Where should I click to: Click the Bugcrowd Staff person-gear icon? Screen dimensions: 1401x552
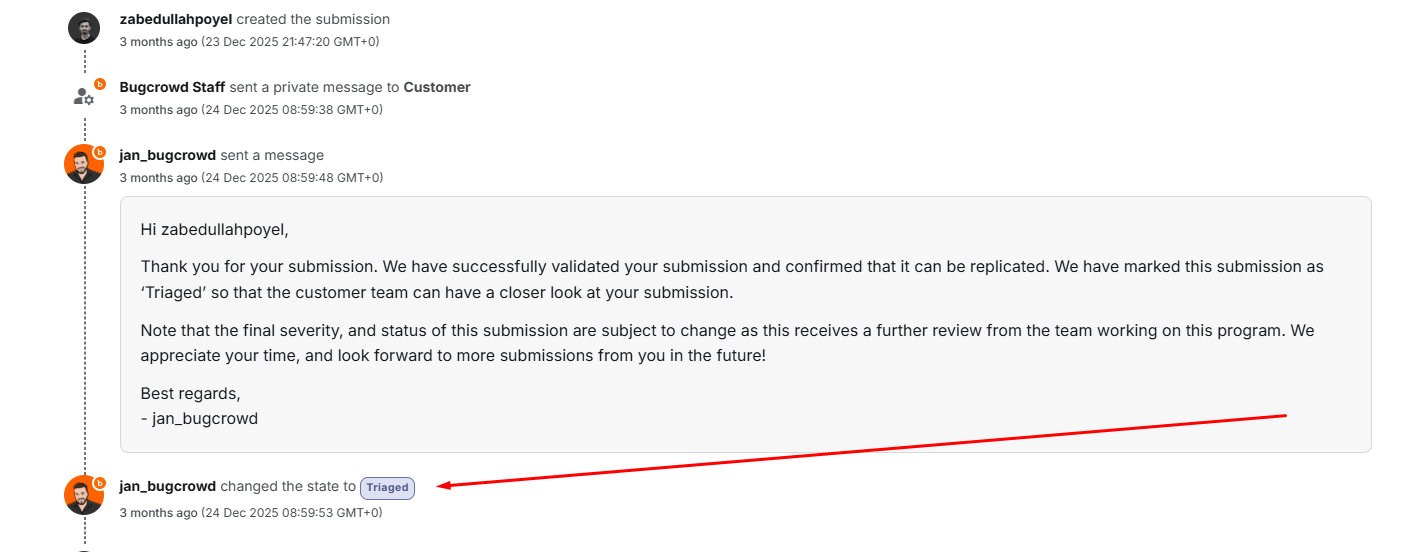(x=83, y=97)
